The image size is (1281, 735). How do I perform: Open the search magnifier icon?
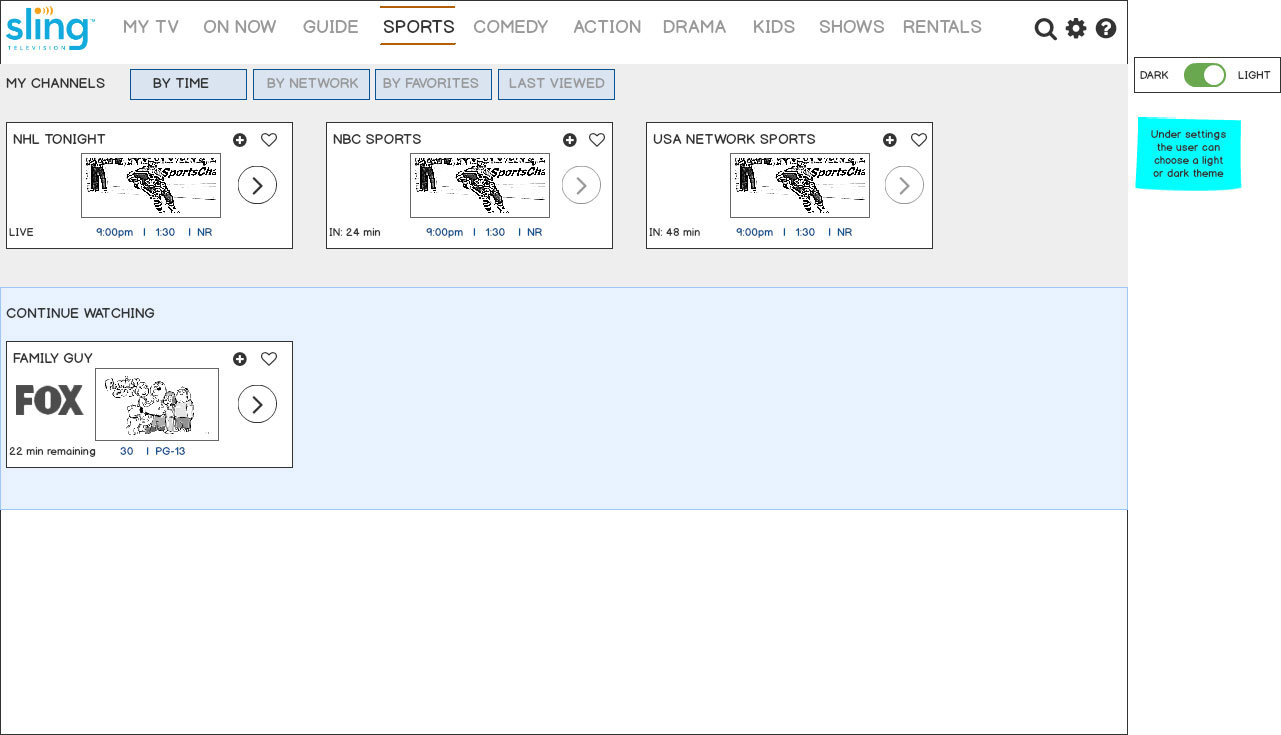[1045, 29]
